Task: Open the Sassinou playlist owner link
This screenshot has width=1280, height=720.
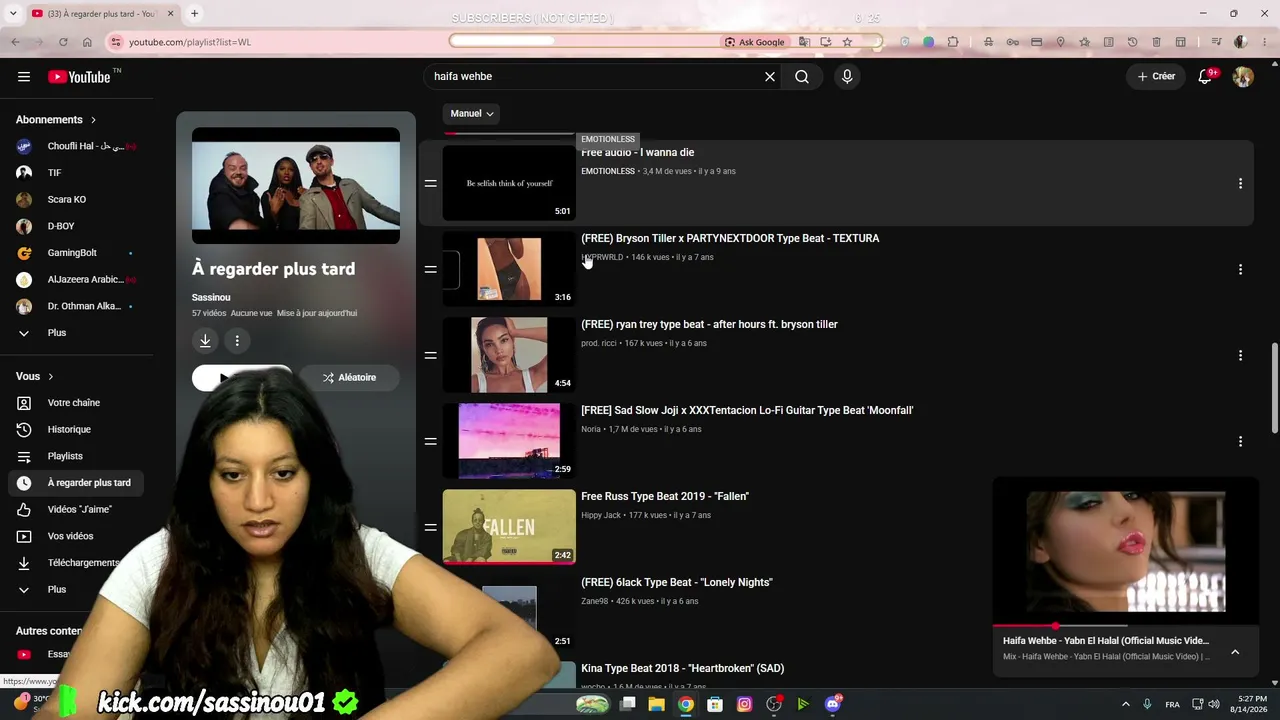Action: 211,298
